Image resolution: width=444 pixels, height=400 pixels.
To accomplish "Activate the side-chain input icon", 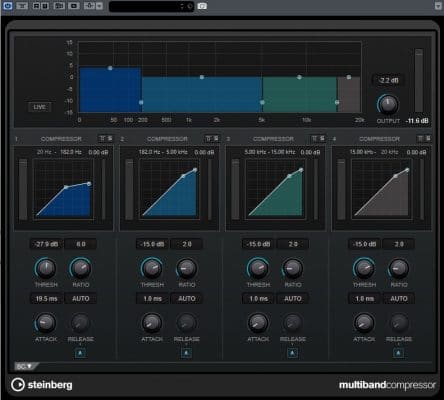I will (89, 6).
